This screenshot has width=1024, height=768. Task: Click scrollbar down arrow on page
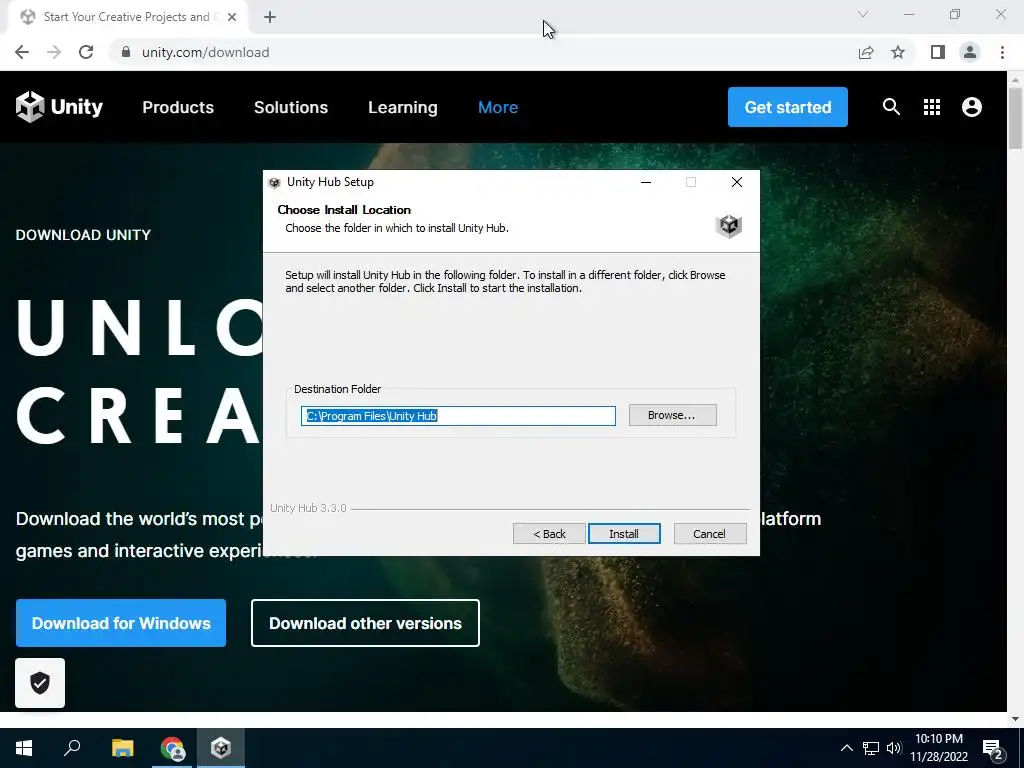click(1015, 719)
